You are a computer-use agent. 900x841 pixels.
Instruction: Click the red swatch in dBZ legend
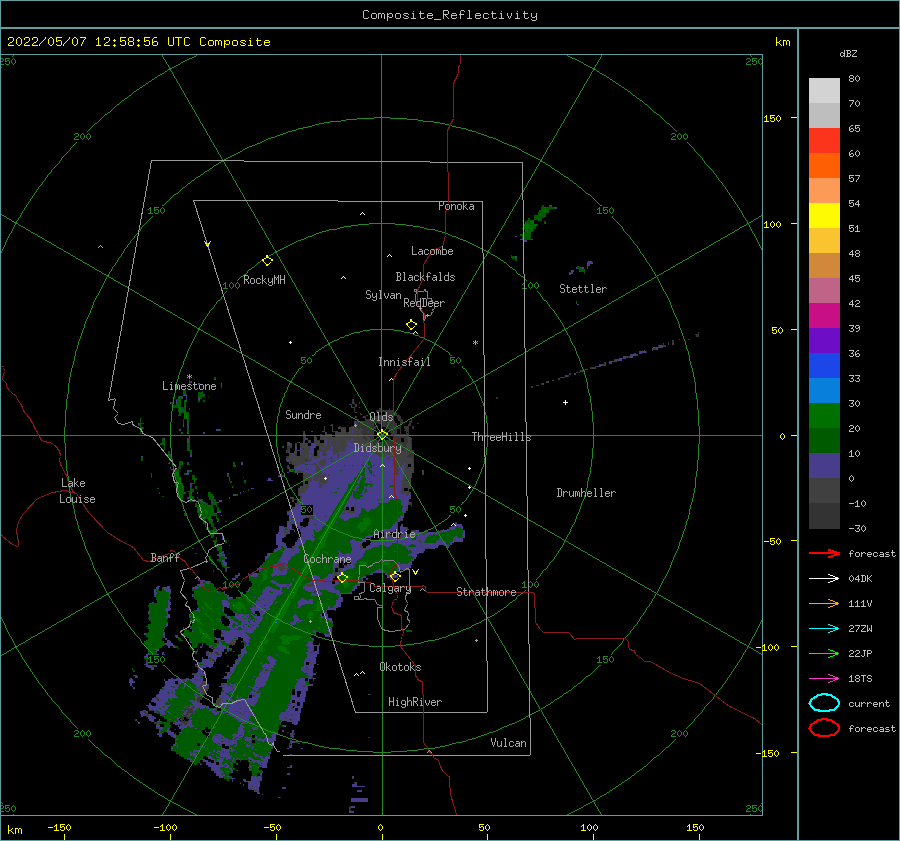(x=824, y=141)
